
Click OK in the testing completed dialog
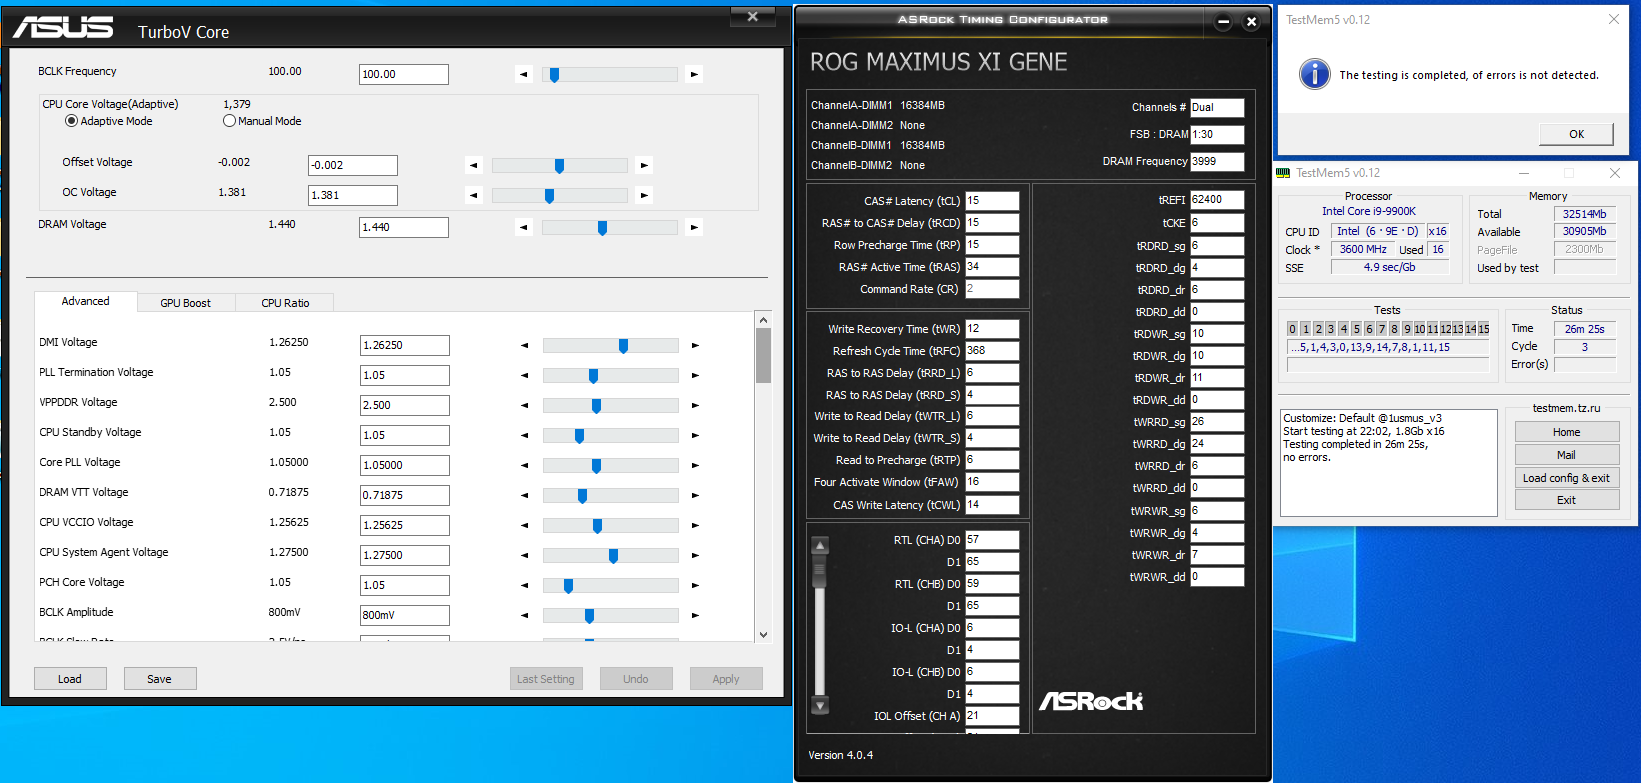[1576, 134]
